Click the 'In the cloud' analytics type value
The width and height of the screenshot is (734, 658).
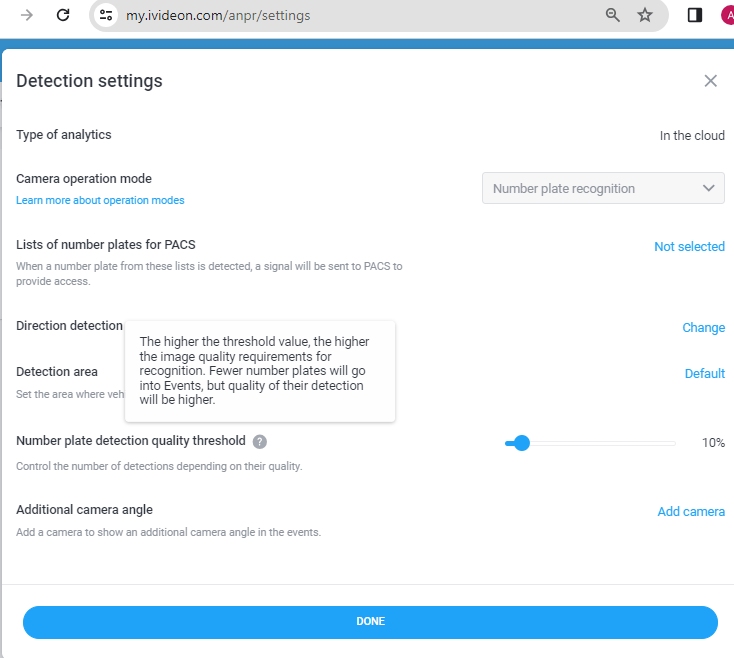pyautogui.click(x=692, y=136)
